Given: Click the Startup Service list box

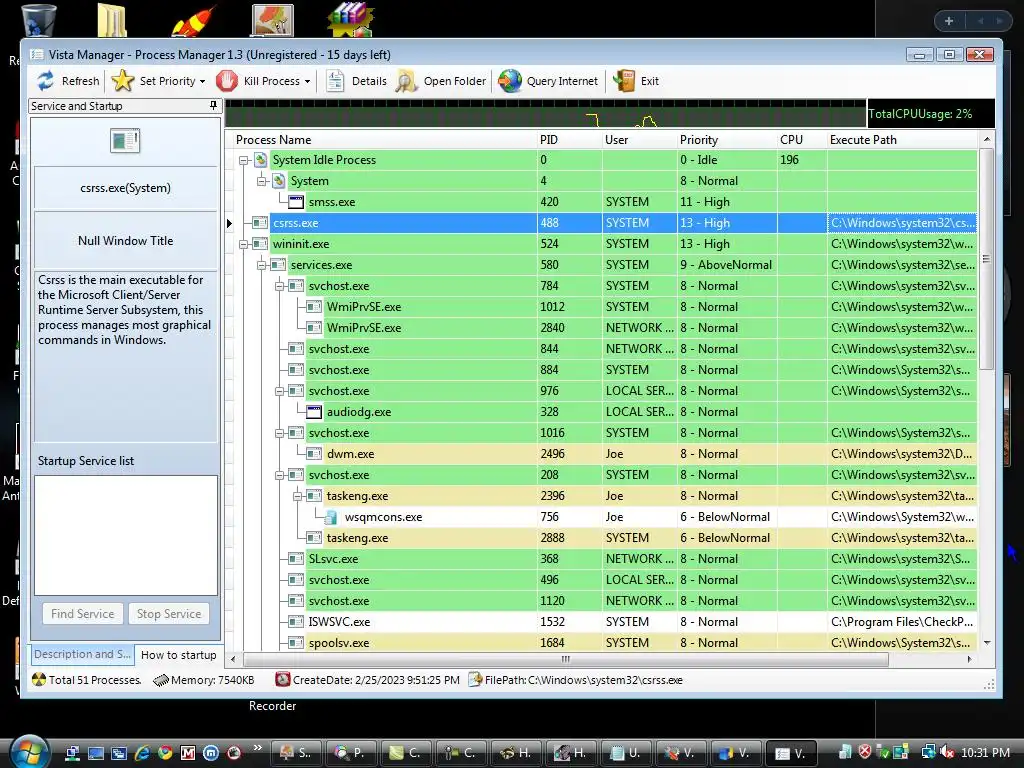Looking at the screenshot, I should coord(125,536).
